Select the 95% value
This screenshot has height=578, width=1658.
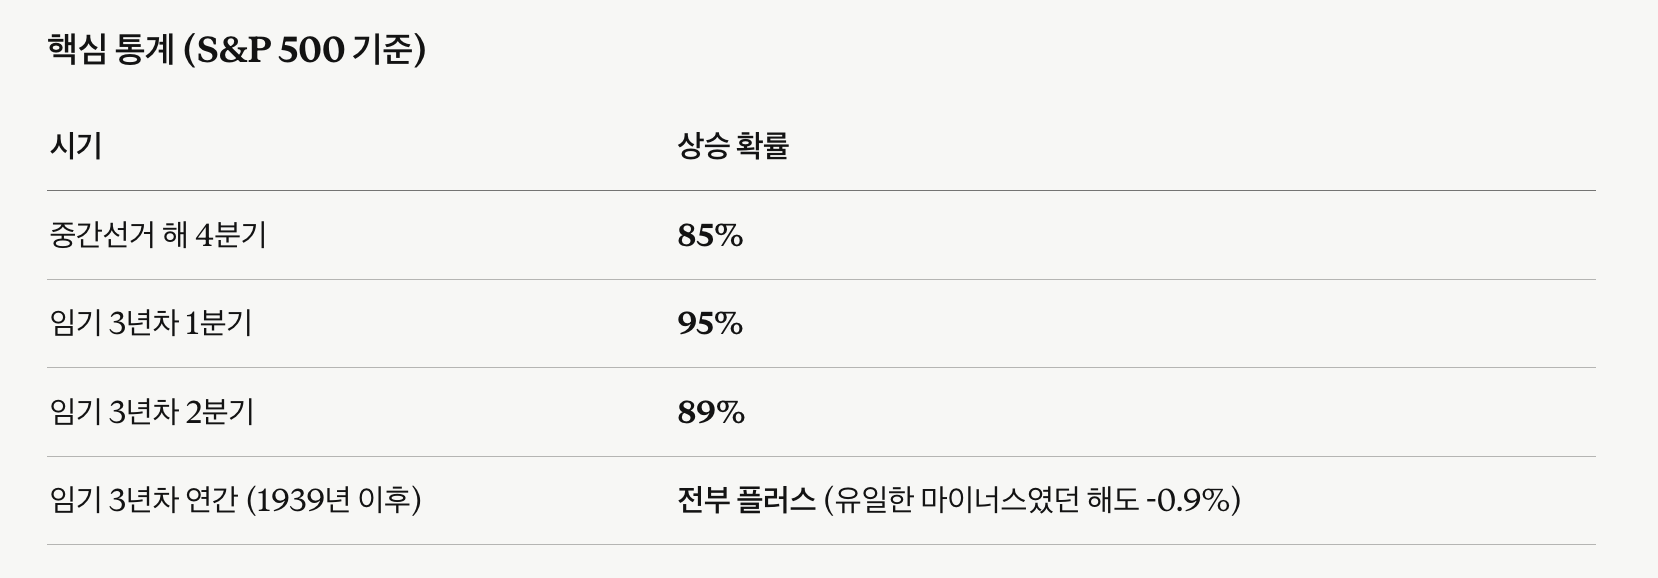[710, 324]
